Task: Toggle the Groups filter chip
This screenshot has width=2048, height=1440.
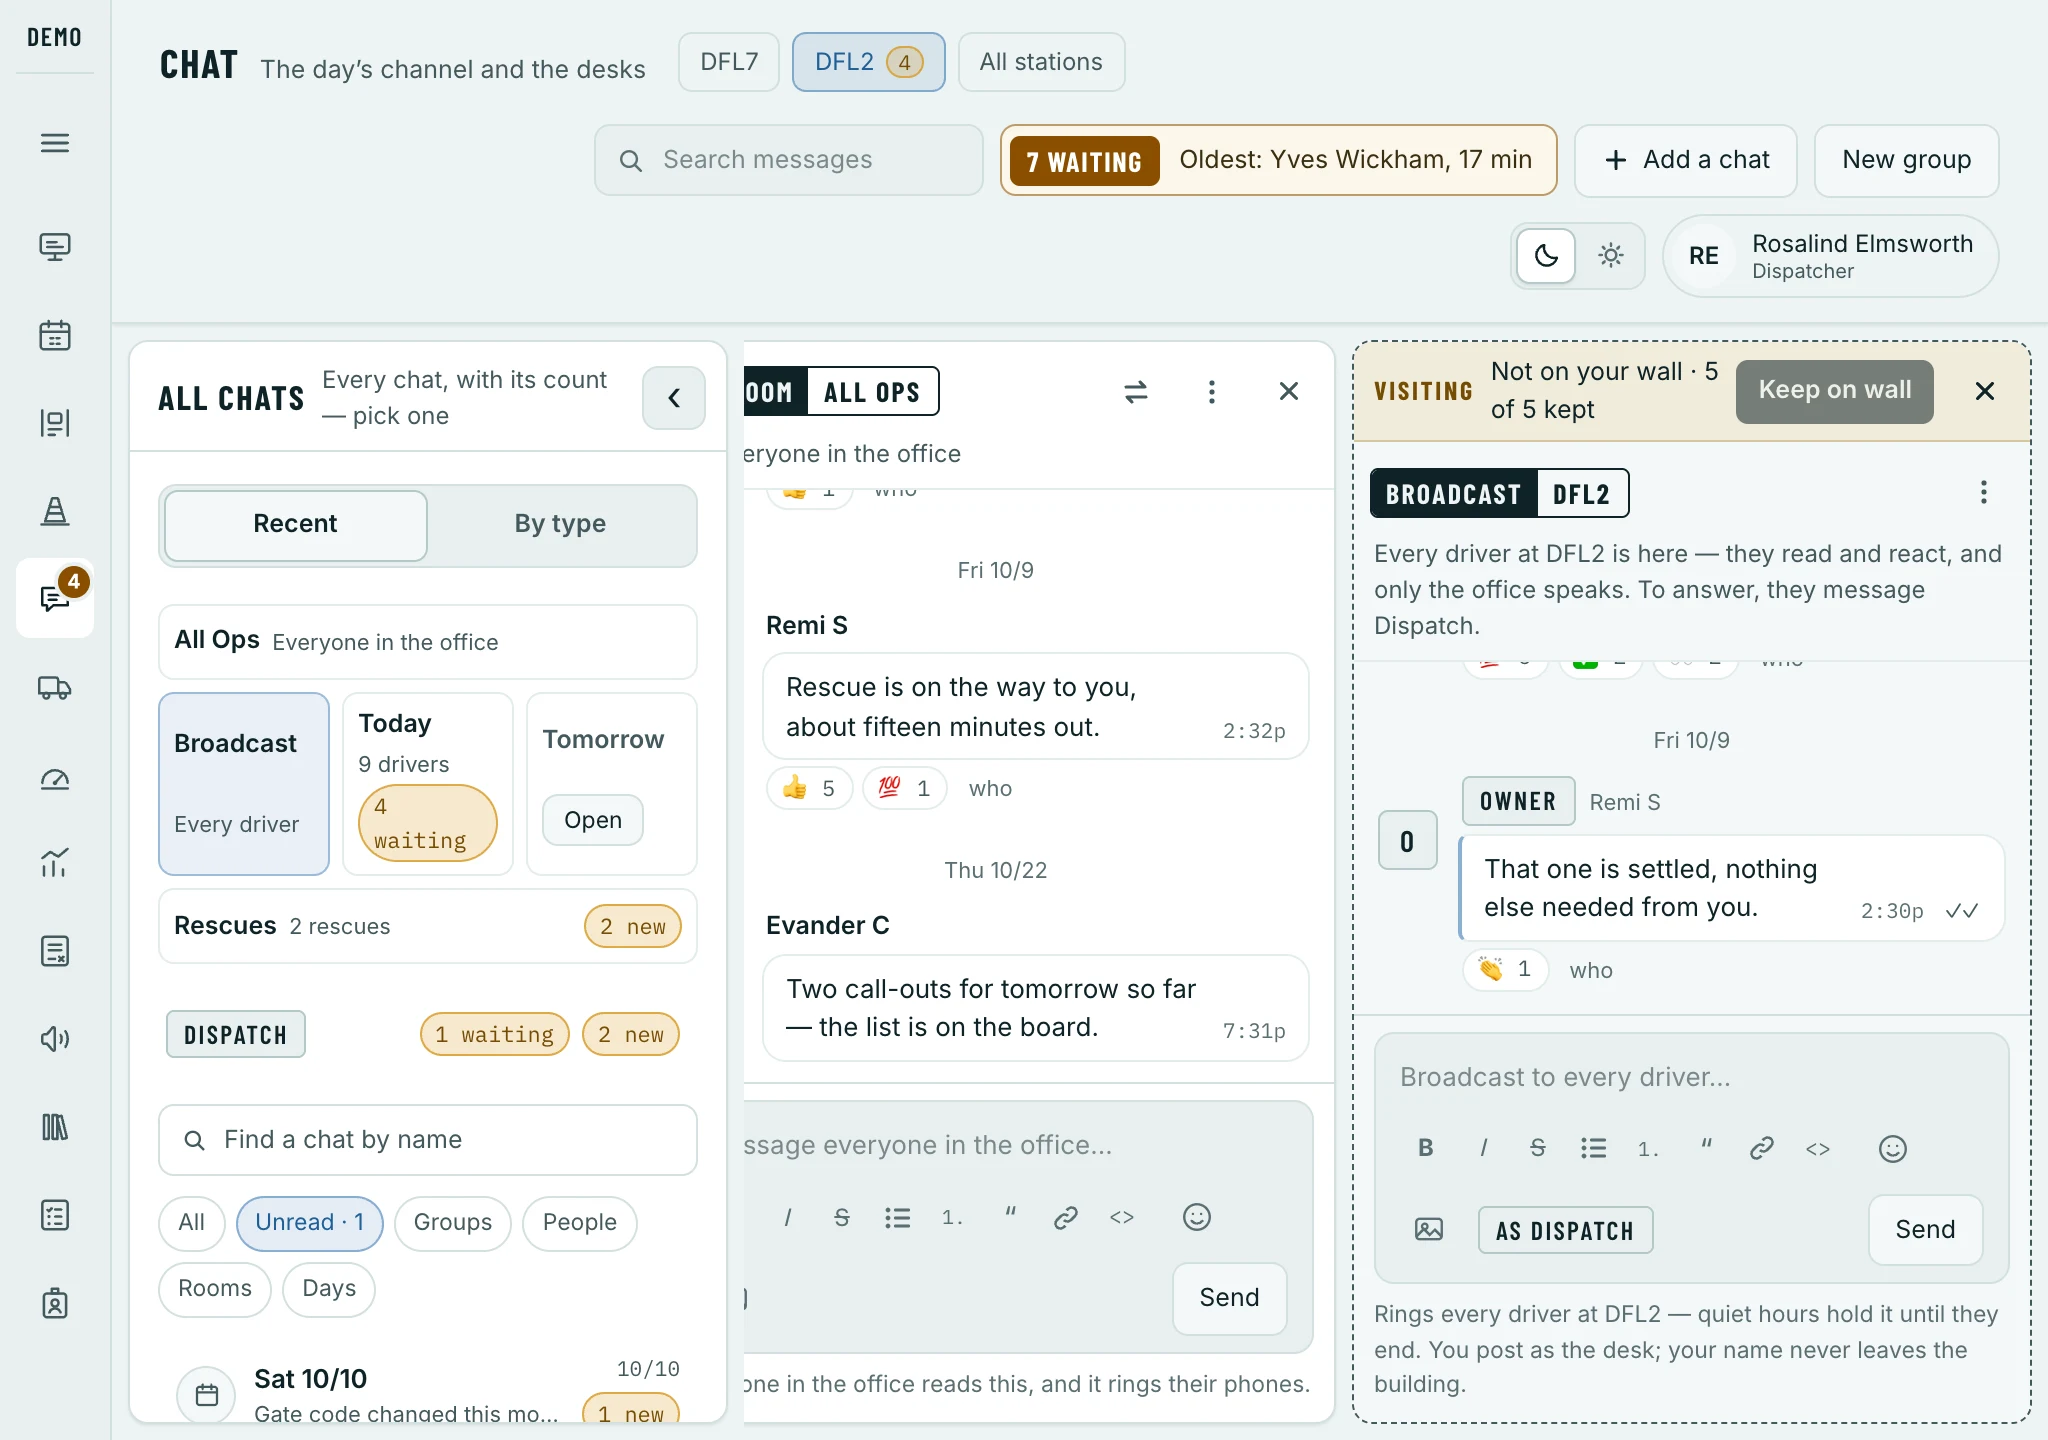Action: [453, 1223]
